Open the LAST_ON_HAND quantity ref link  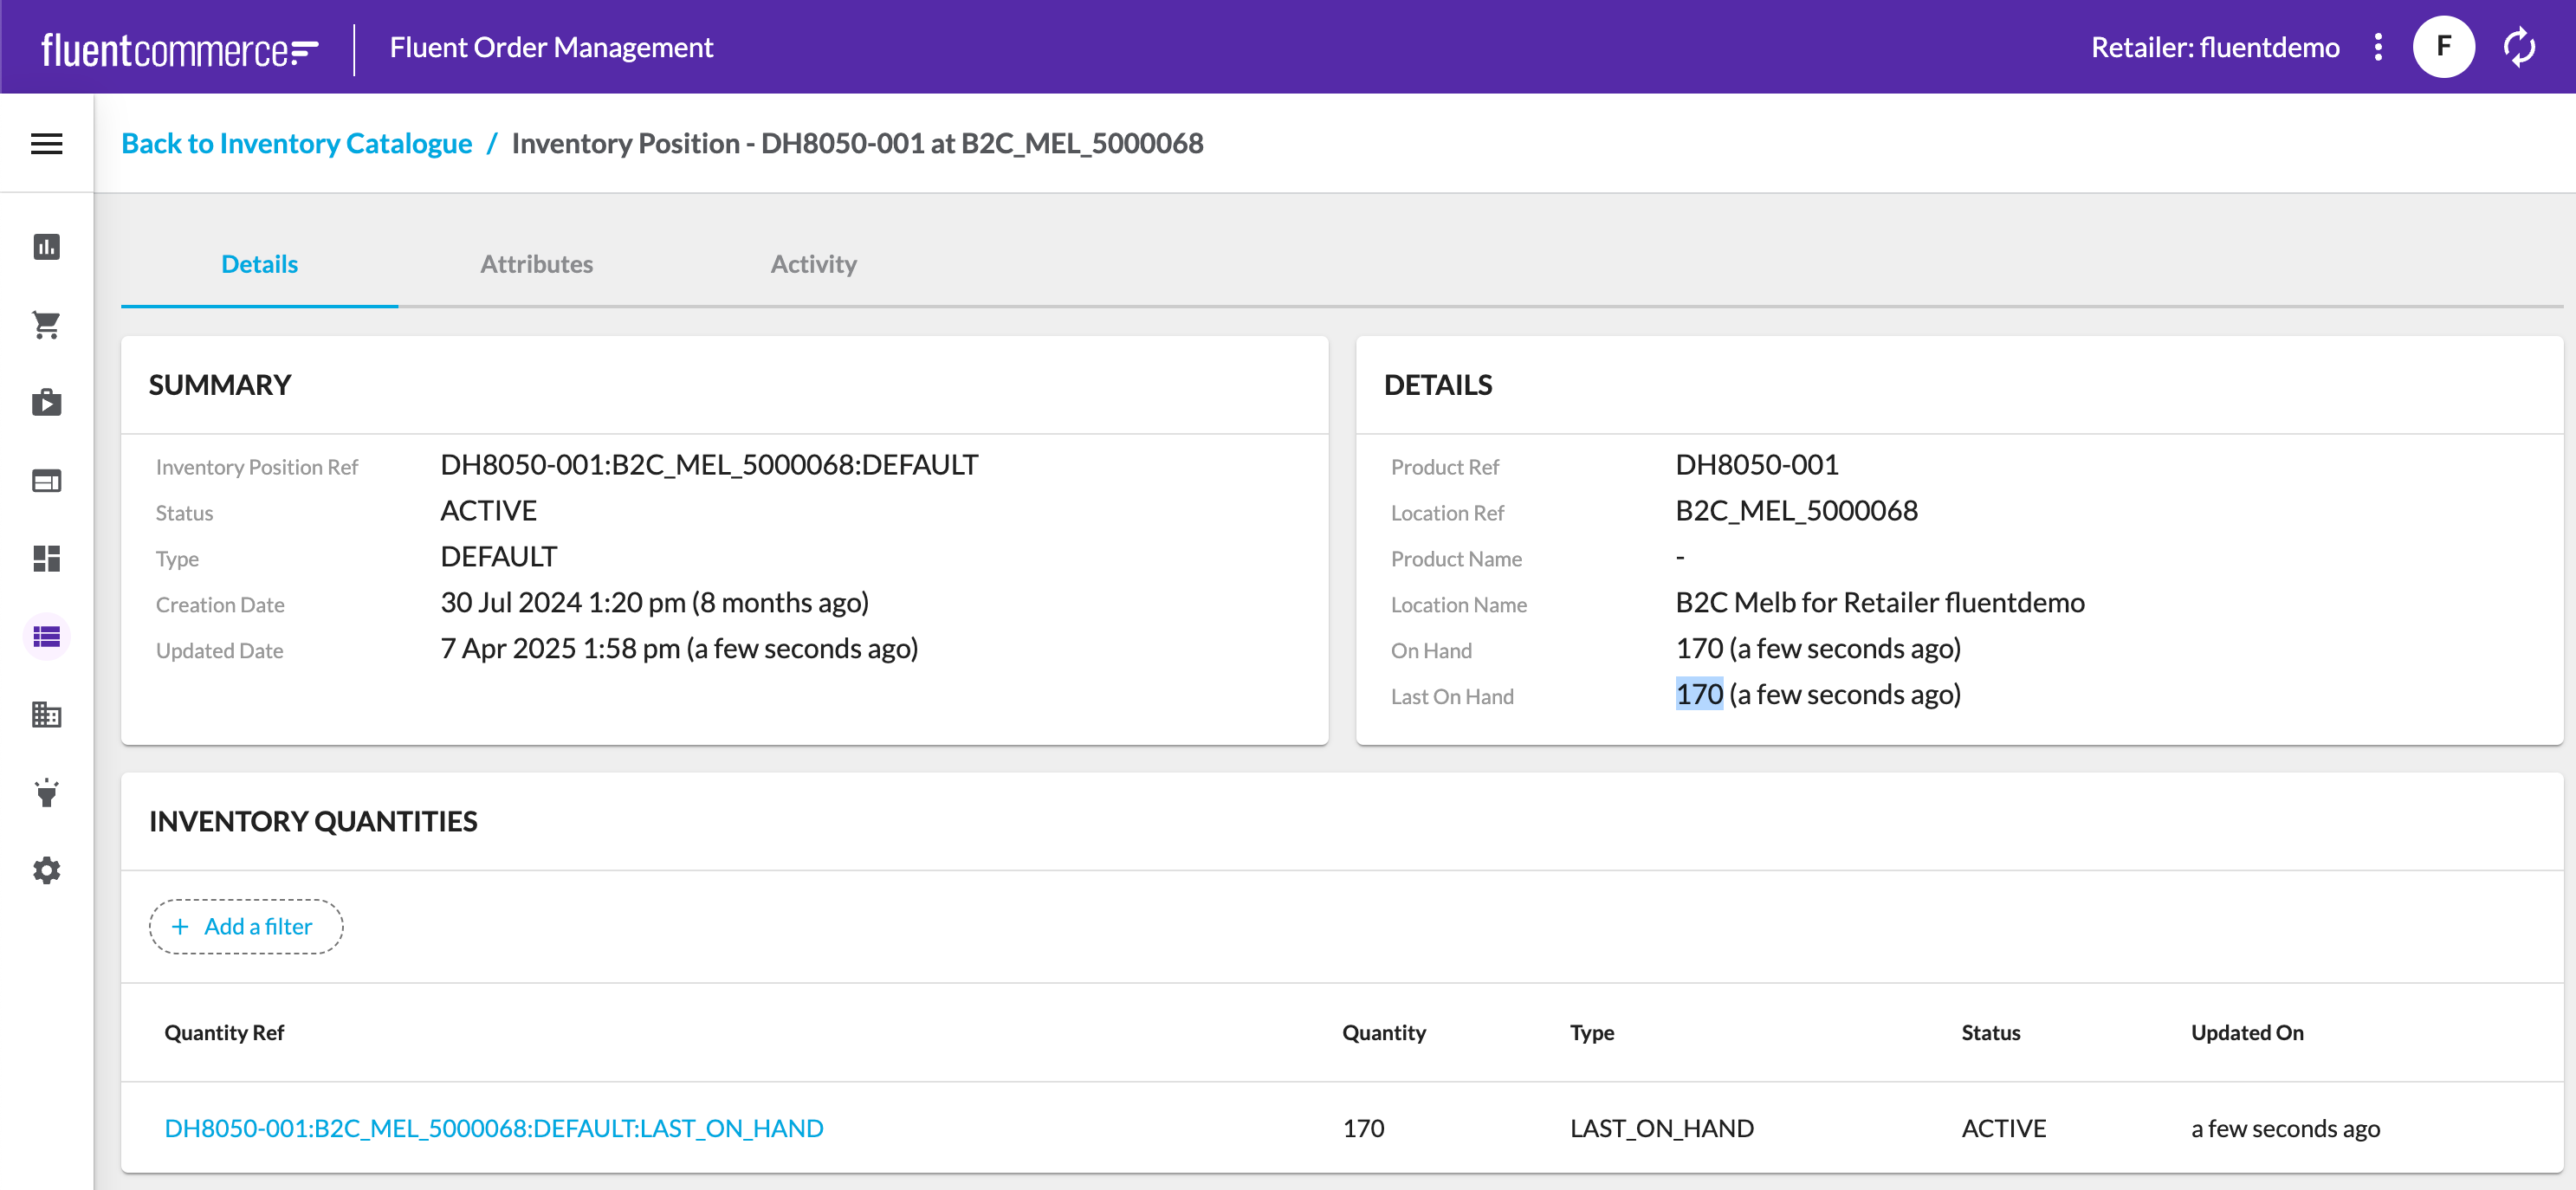click(493, 1128)
